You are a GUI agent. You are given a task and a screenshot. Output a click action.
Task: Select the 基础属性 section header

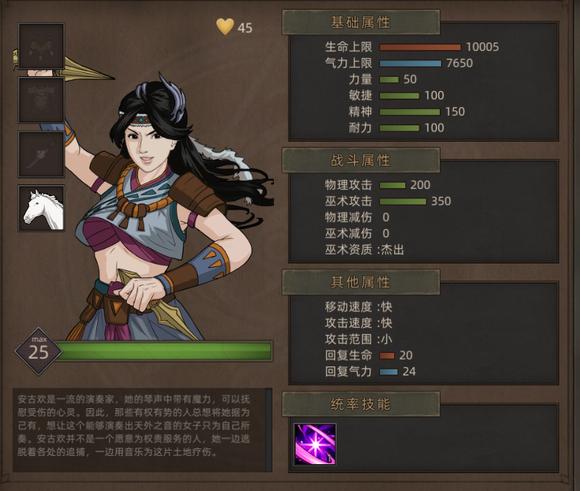pyautogui.click(x=361, y=23)
